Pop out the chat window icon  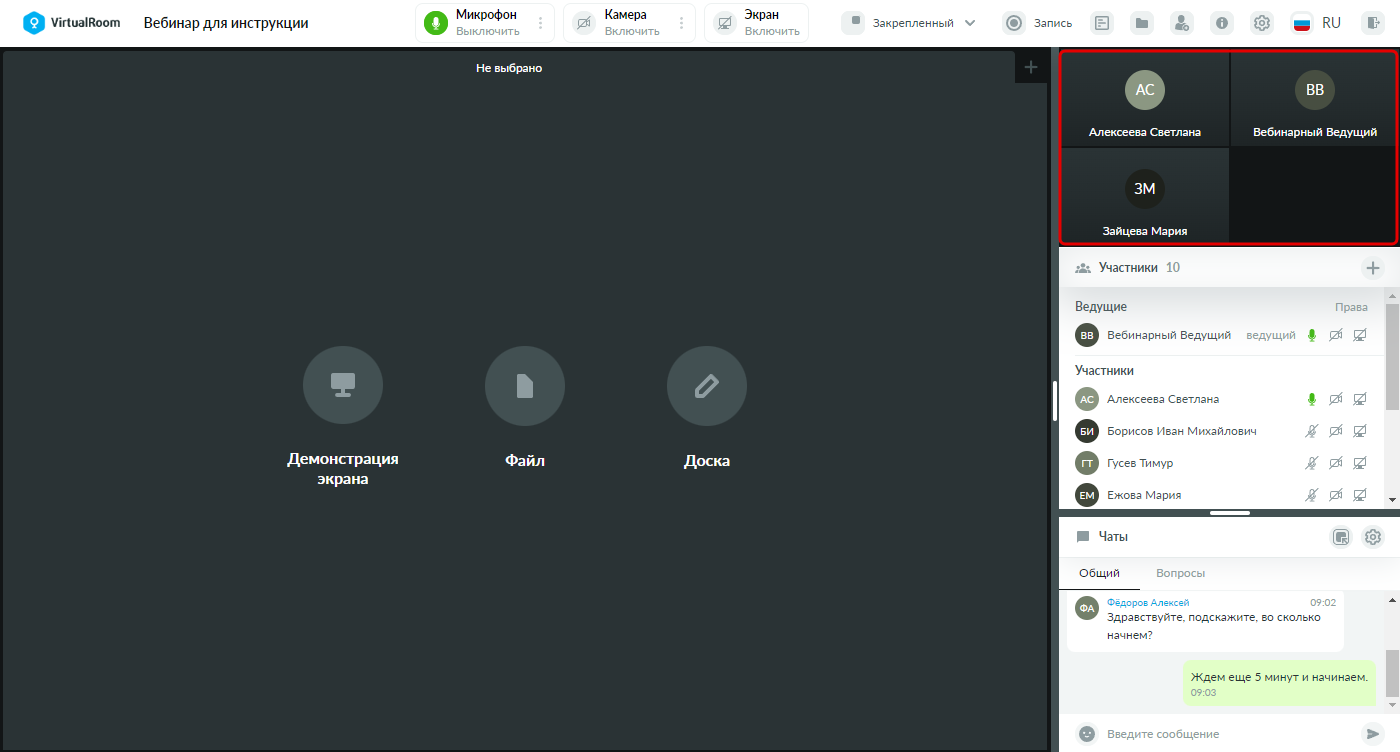[1341, 537]
